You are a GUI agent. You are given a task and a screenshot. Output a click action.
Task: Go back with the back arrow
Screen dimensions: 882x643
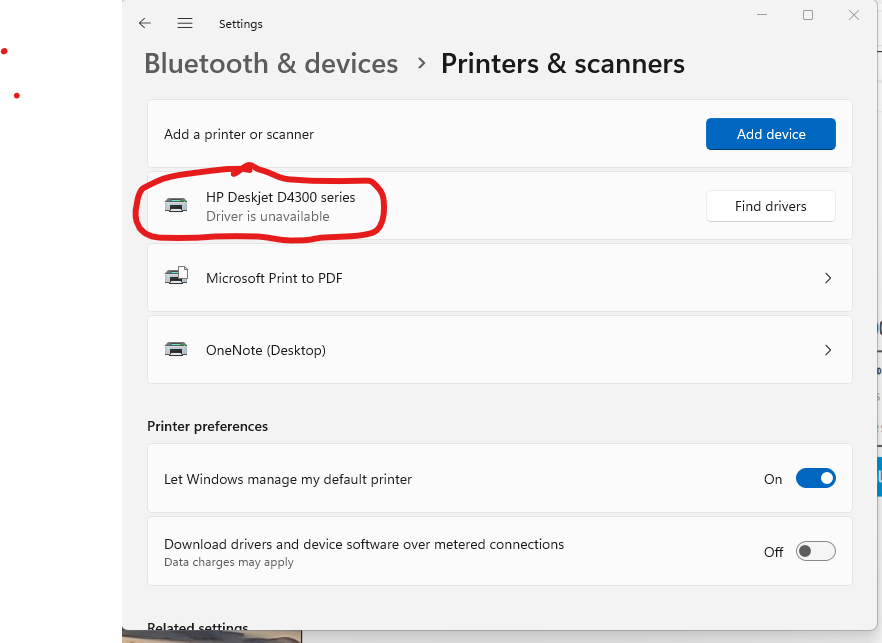tap(145, 23)
